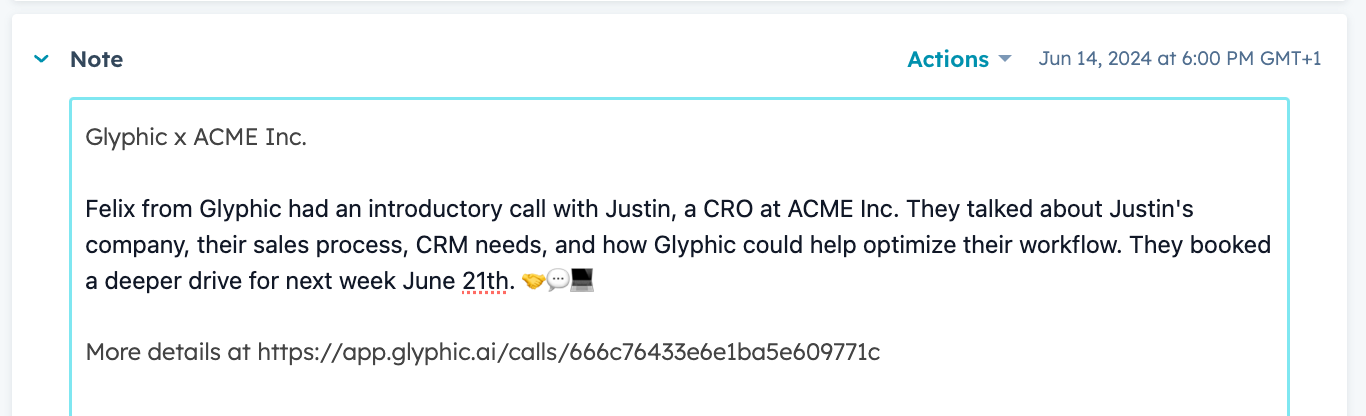Click the "More details at" text

pyautogui.click(x=168, y=352)
